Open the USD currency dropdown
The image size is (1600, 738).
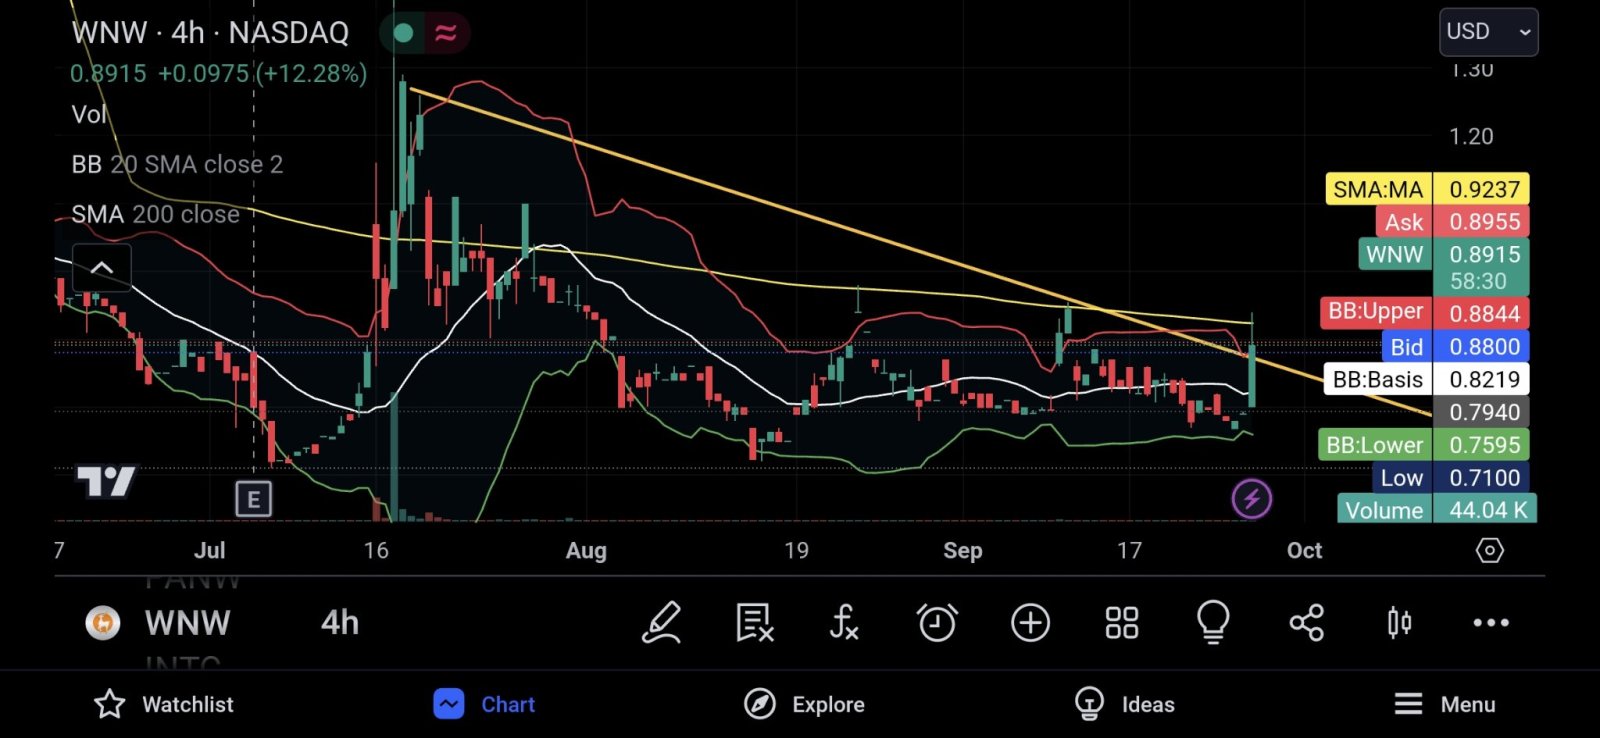[x=1488, y=32]
